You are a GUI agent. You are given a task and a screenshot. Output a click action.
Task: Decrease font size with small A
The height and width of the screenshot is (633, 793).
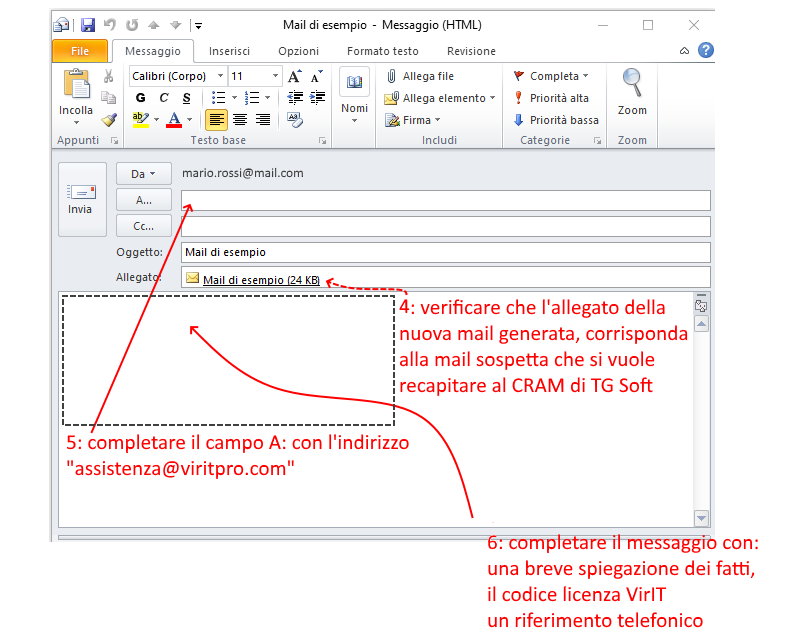tap(317, 76)
